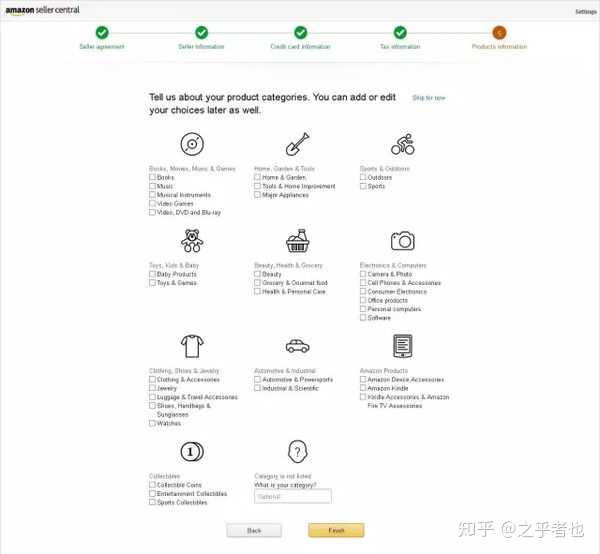Image resolution: width=600 pixels, height=554 pixels.
Task: Click the yellow Finish button
Action: [336, 530]
